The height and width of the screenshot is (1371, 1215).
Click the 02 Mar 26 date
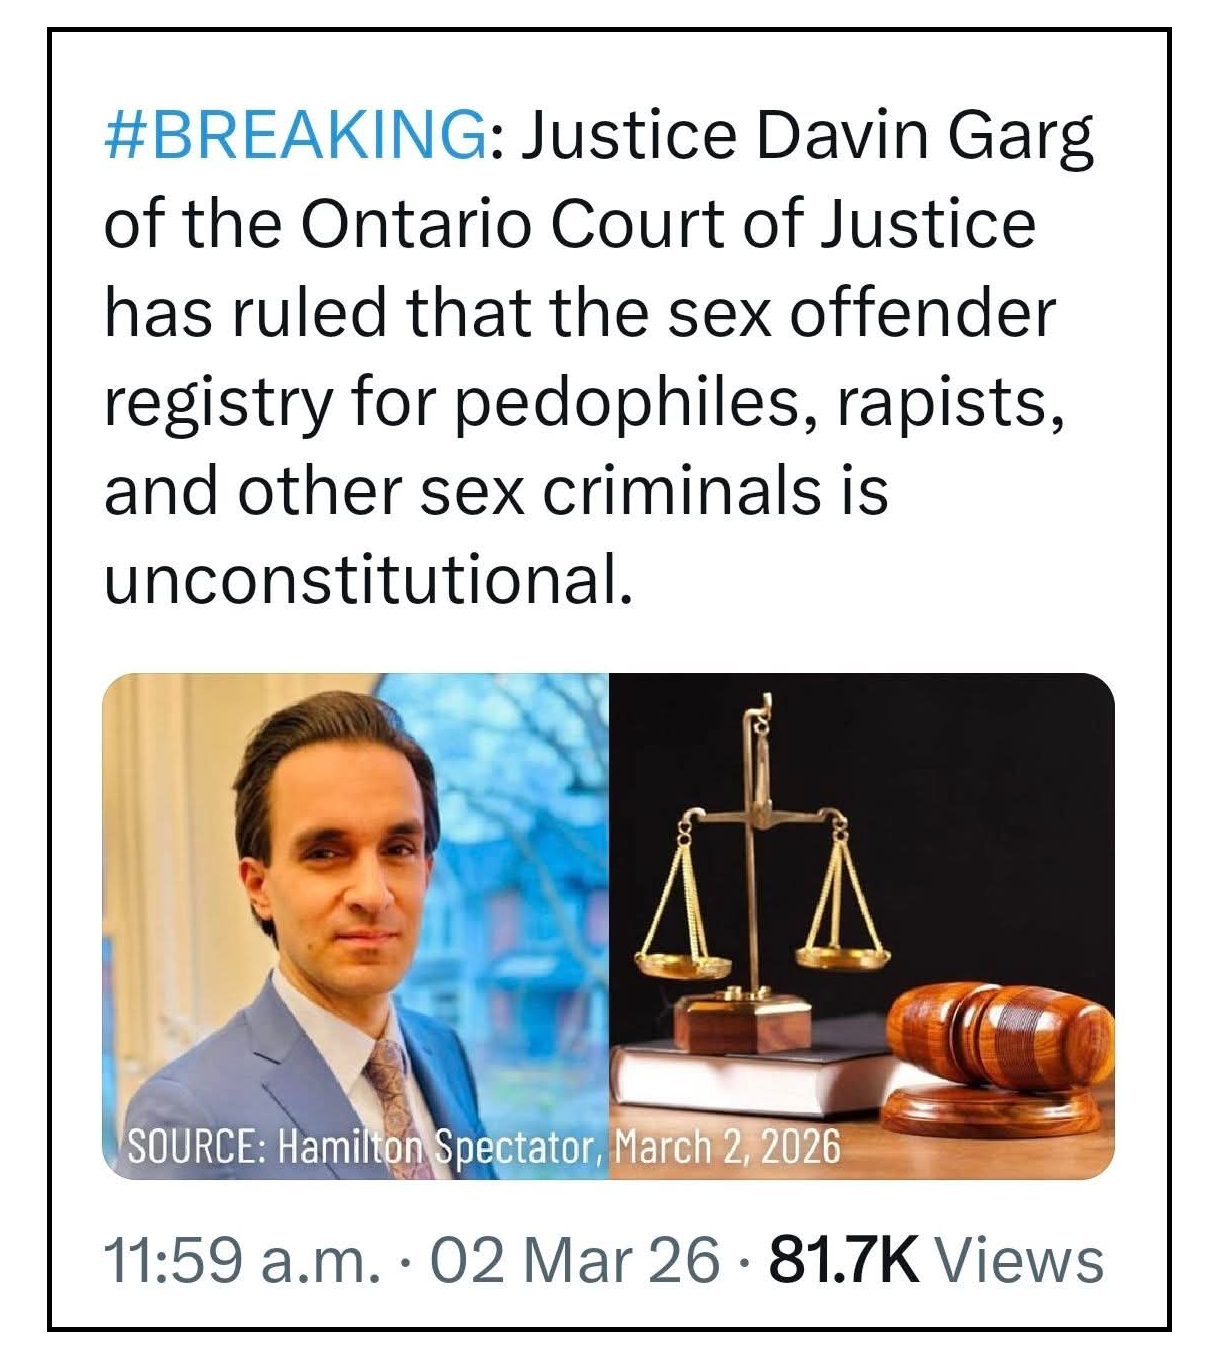574,1260
